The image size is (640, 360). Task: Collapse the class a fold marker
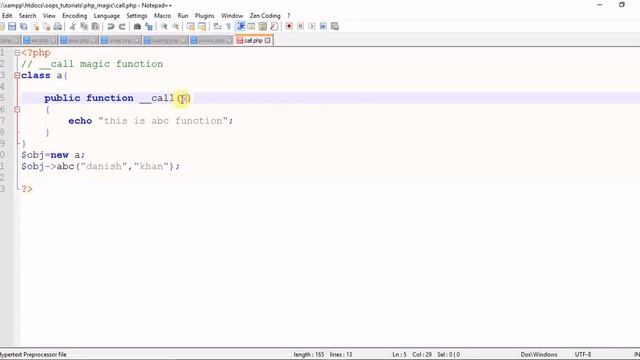(x=17, y=75)
